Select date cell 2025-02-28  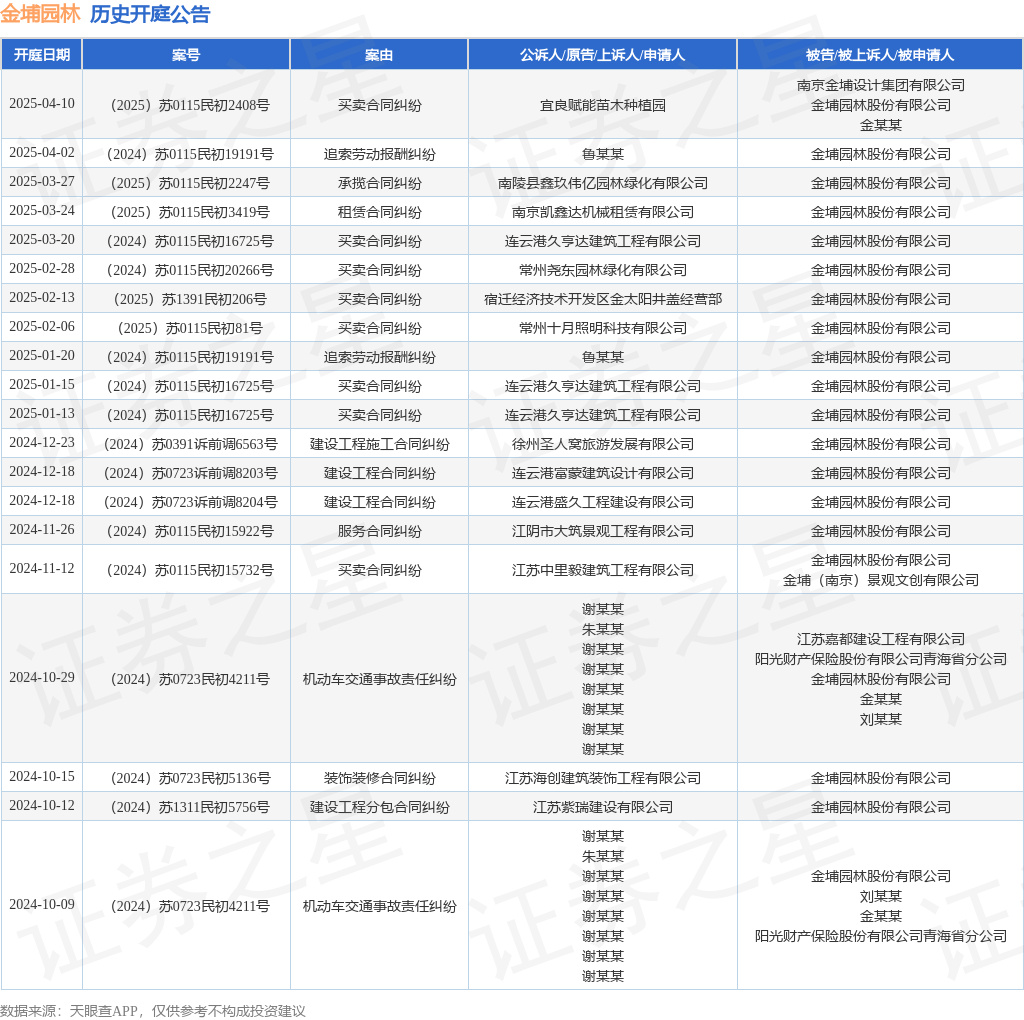point(42,268)
